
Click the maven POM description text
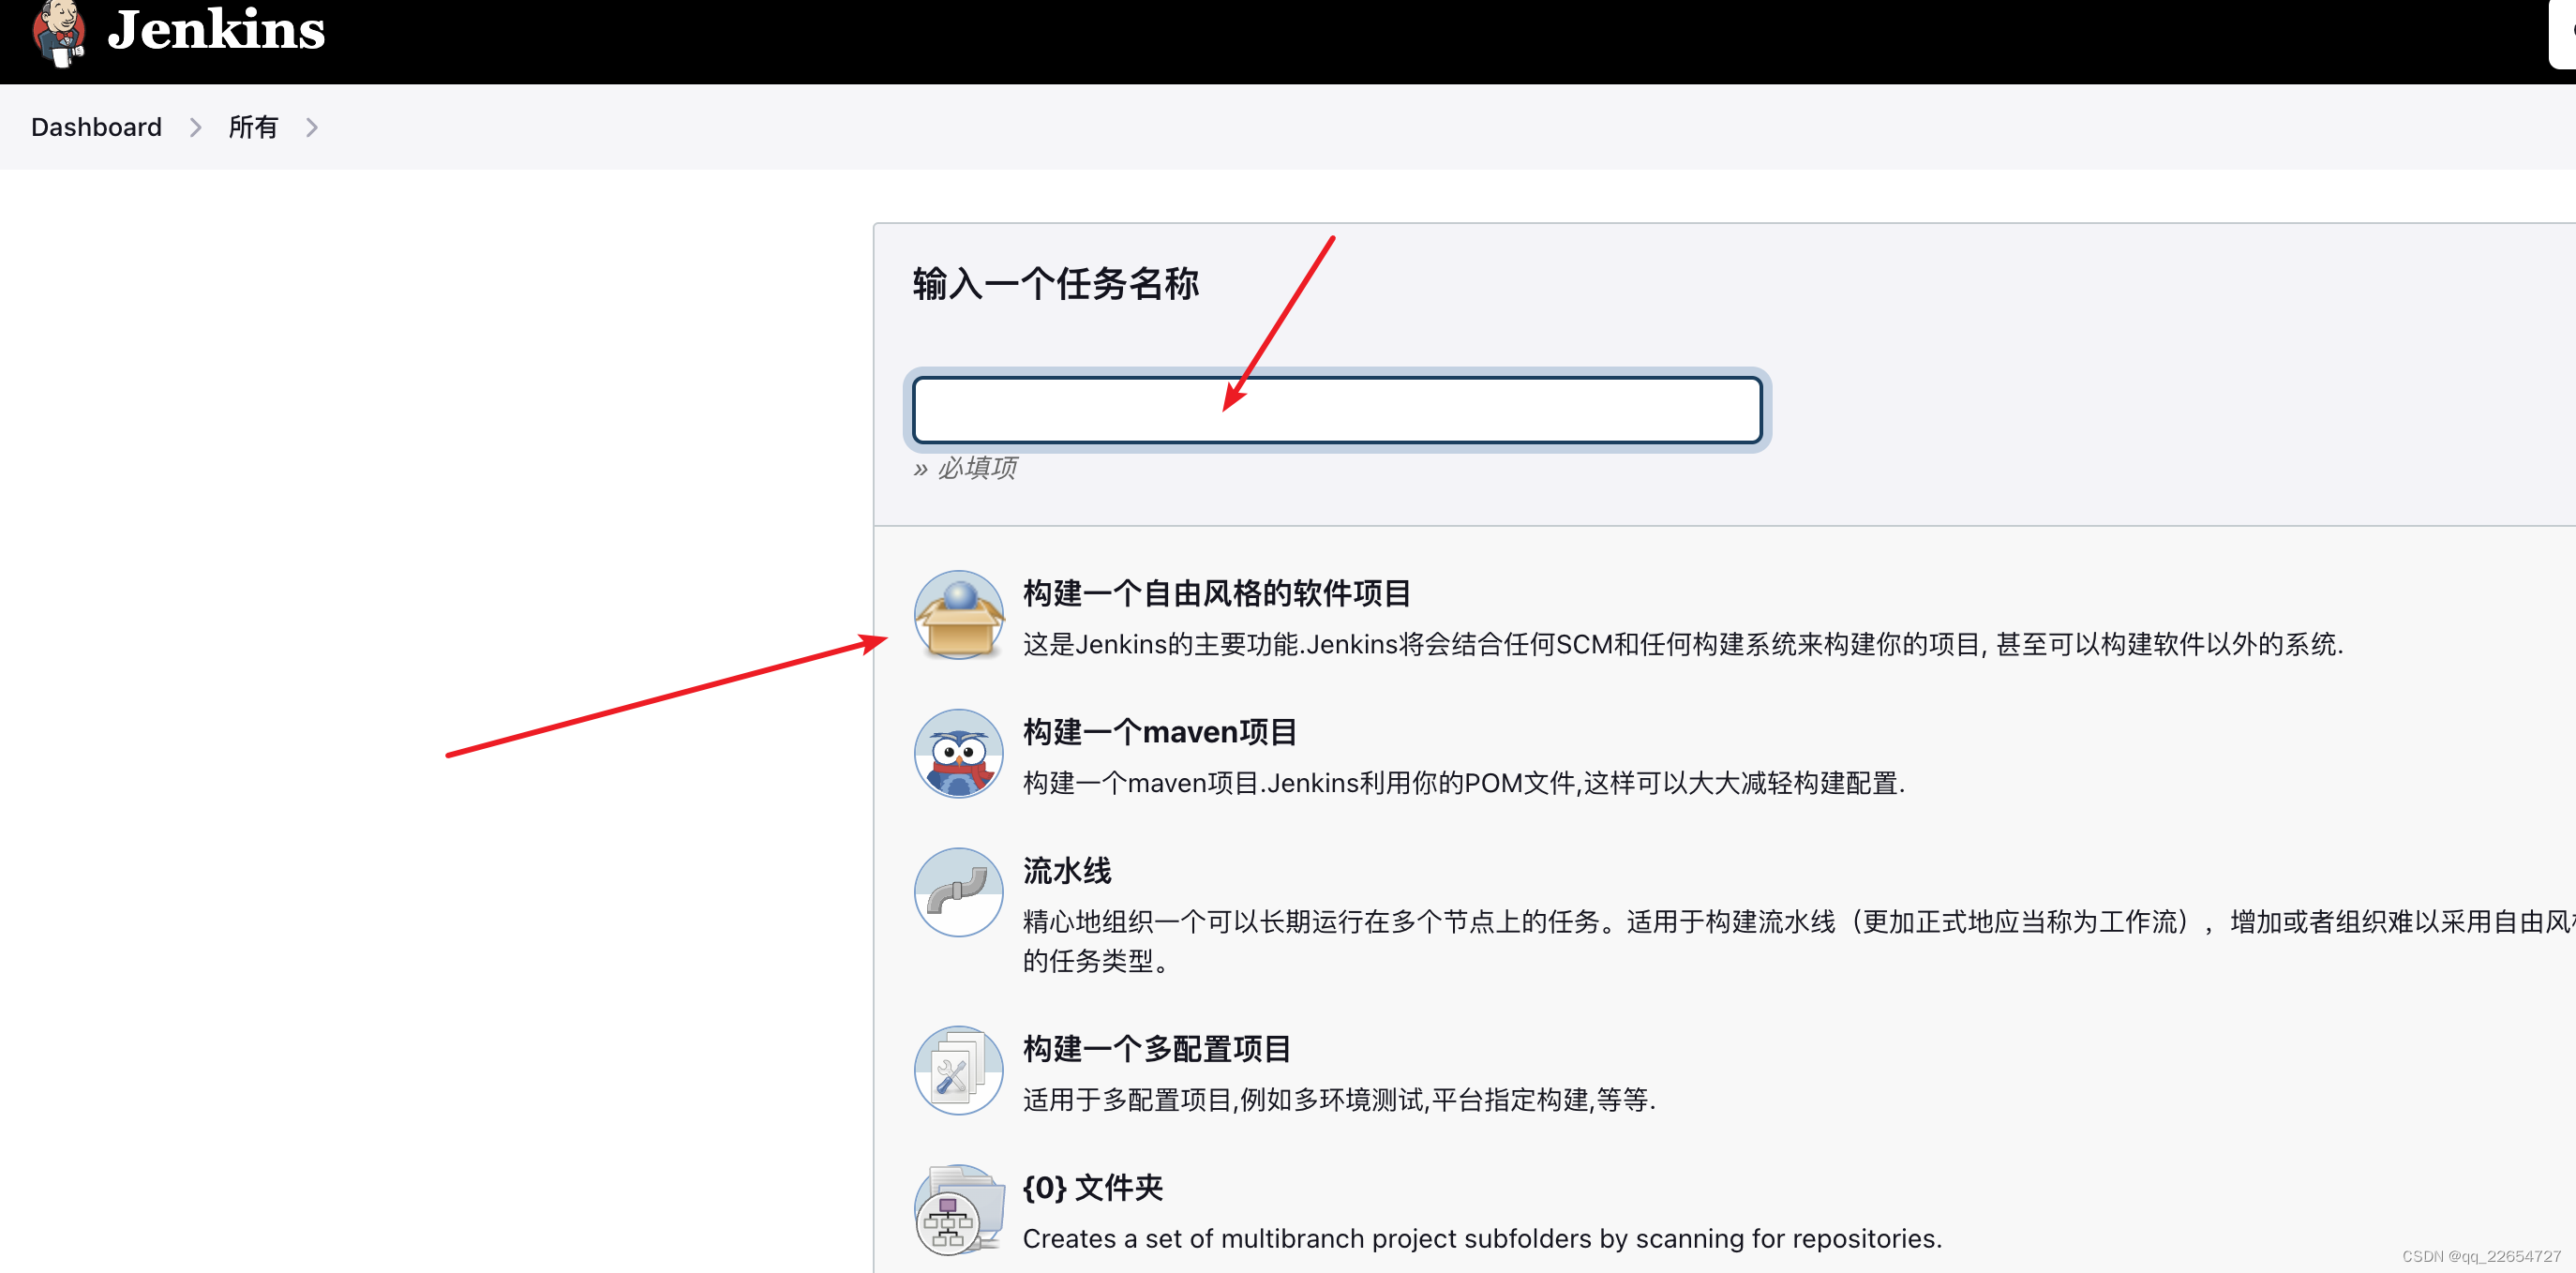1463,783
